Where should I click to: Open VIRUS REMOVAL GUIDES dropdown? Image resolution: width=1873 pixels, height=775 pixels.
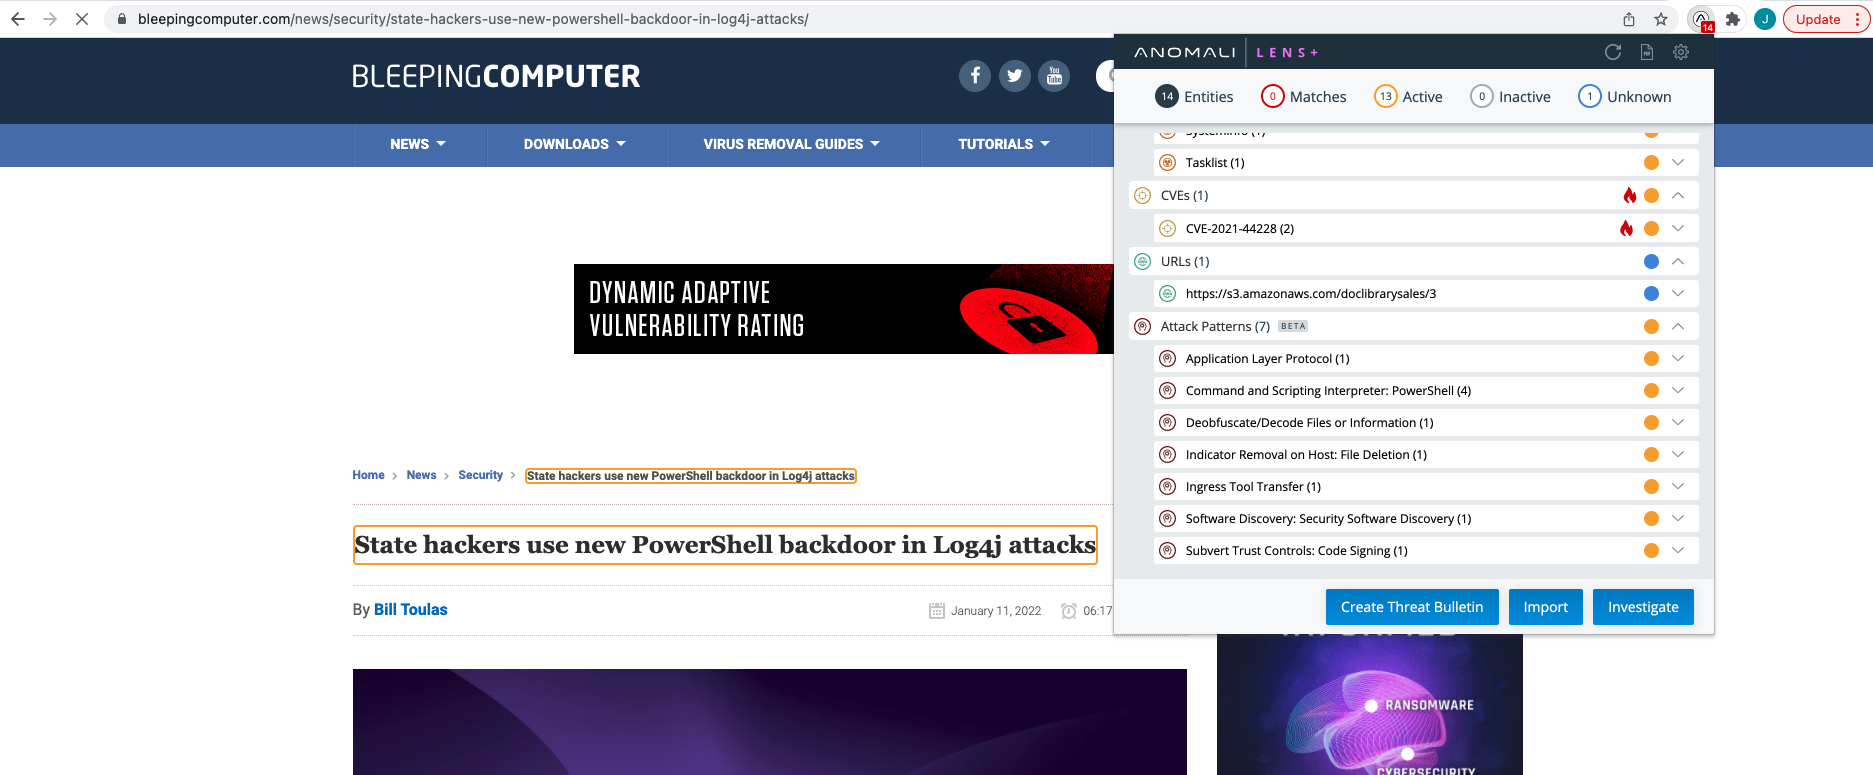tap(792, 144)
